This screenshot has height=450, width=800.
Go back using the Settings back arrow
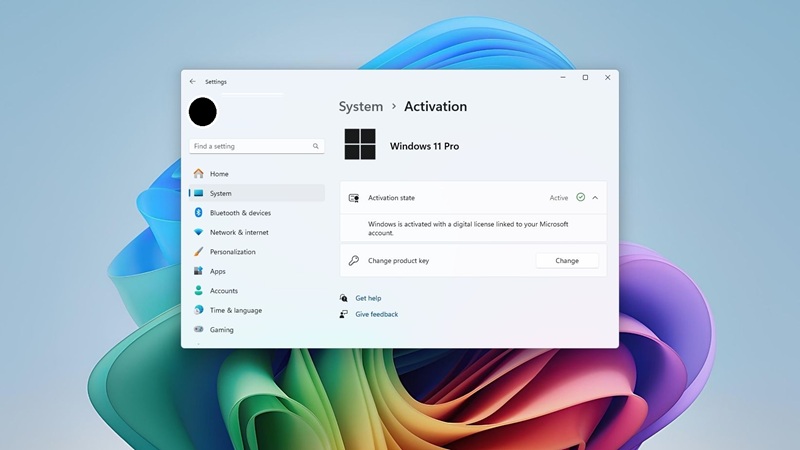coord(192,81)
